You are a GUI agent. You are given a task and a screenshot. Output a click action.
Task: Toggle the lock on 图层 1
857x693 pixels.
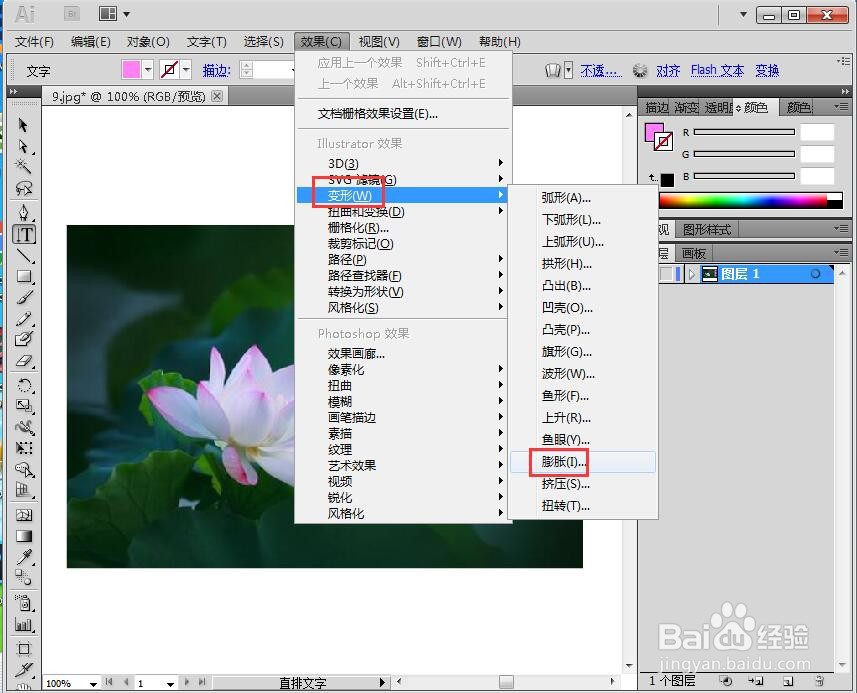pyautogui.click(x=678, y=273)
